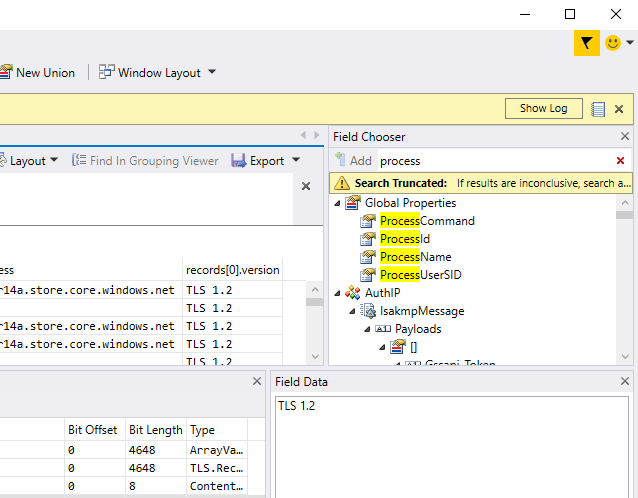Close the filter panel under the Layout toolbar
This screenshot has width=638, height=498.
pyautogui.click(x=306, y=186)
